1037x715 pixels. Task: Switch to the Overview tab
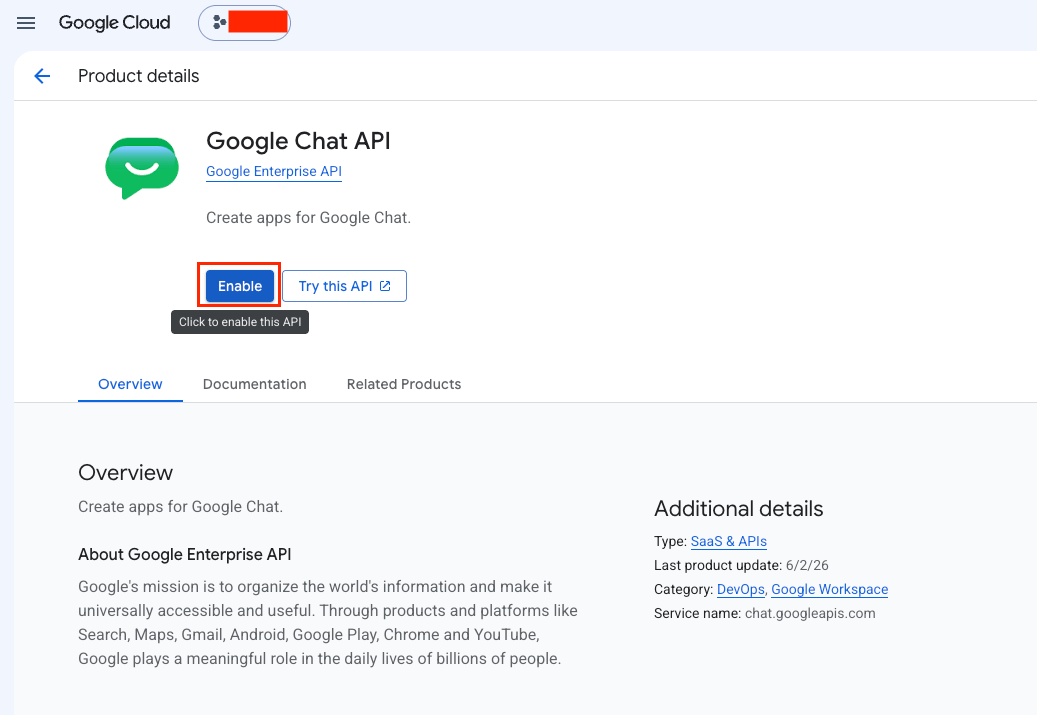click(130, 384)
